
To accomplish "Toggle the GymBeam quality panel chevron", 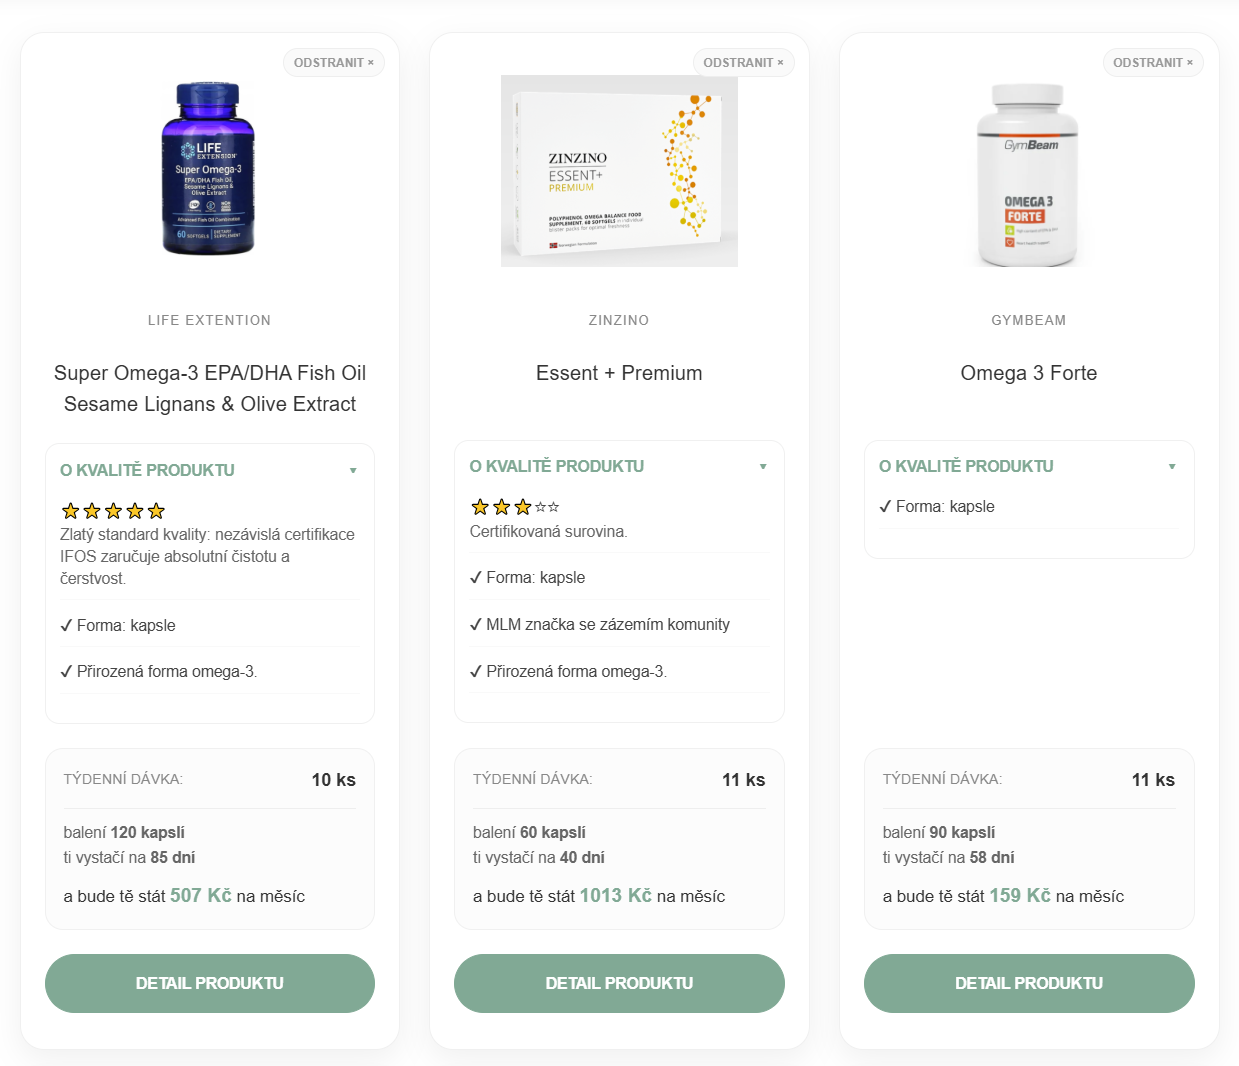I will tap(1172, 465).
